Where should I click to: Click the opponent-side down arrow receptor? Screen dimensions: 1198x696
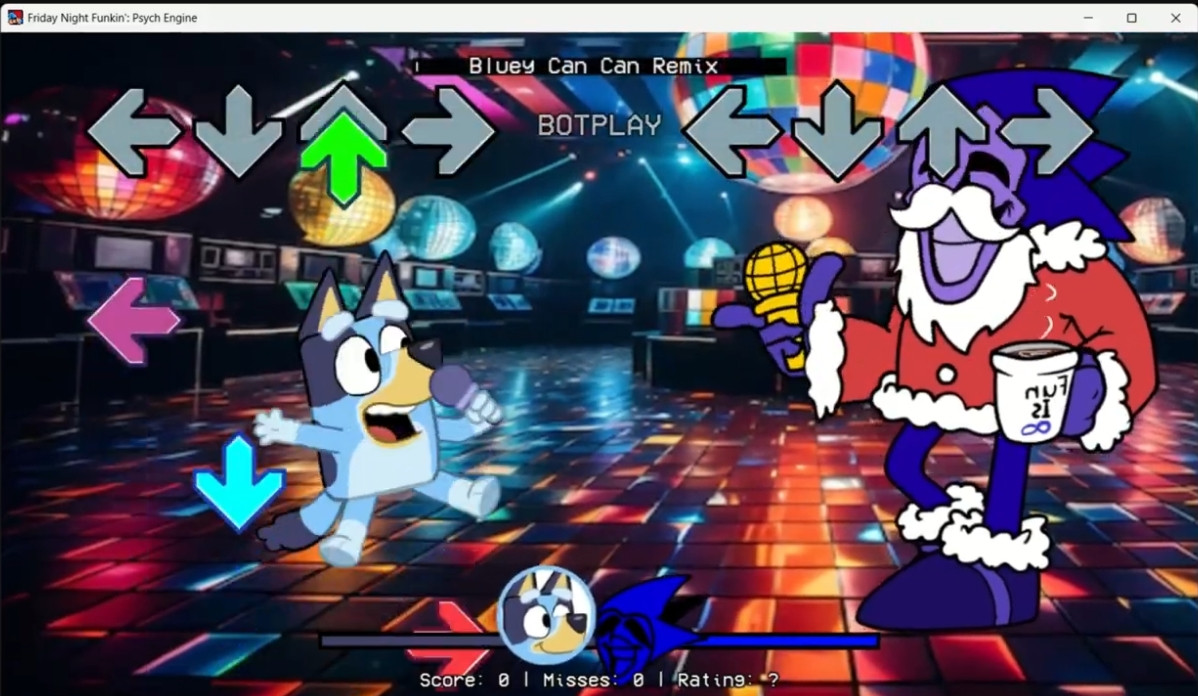pos(837,131)
